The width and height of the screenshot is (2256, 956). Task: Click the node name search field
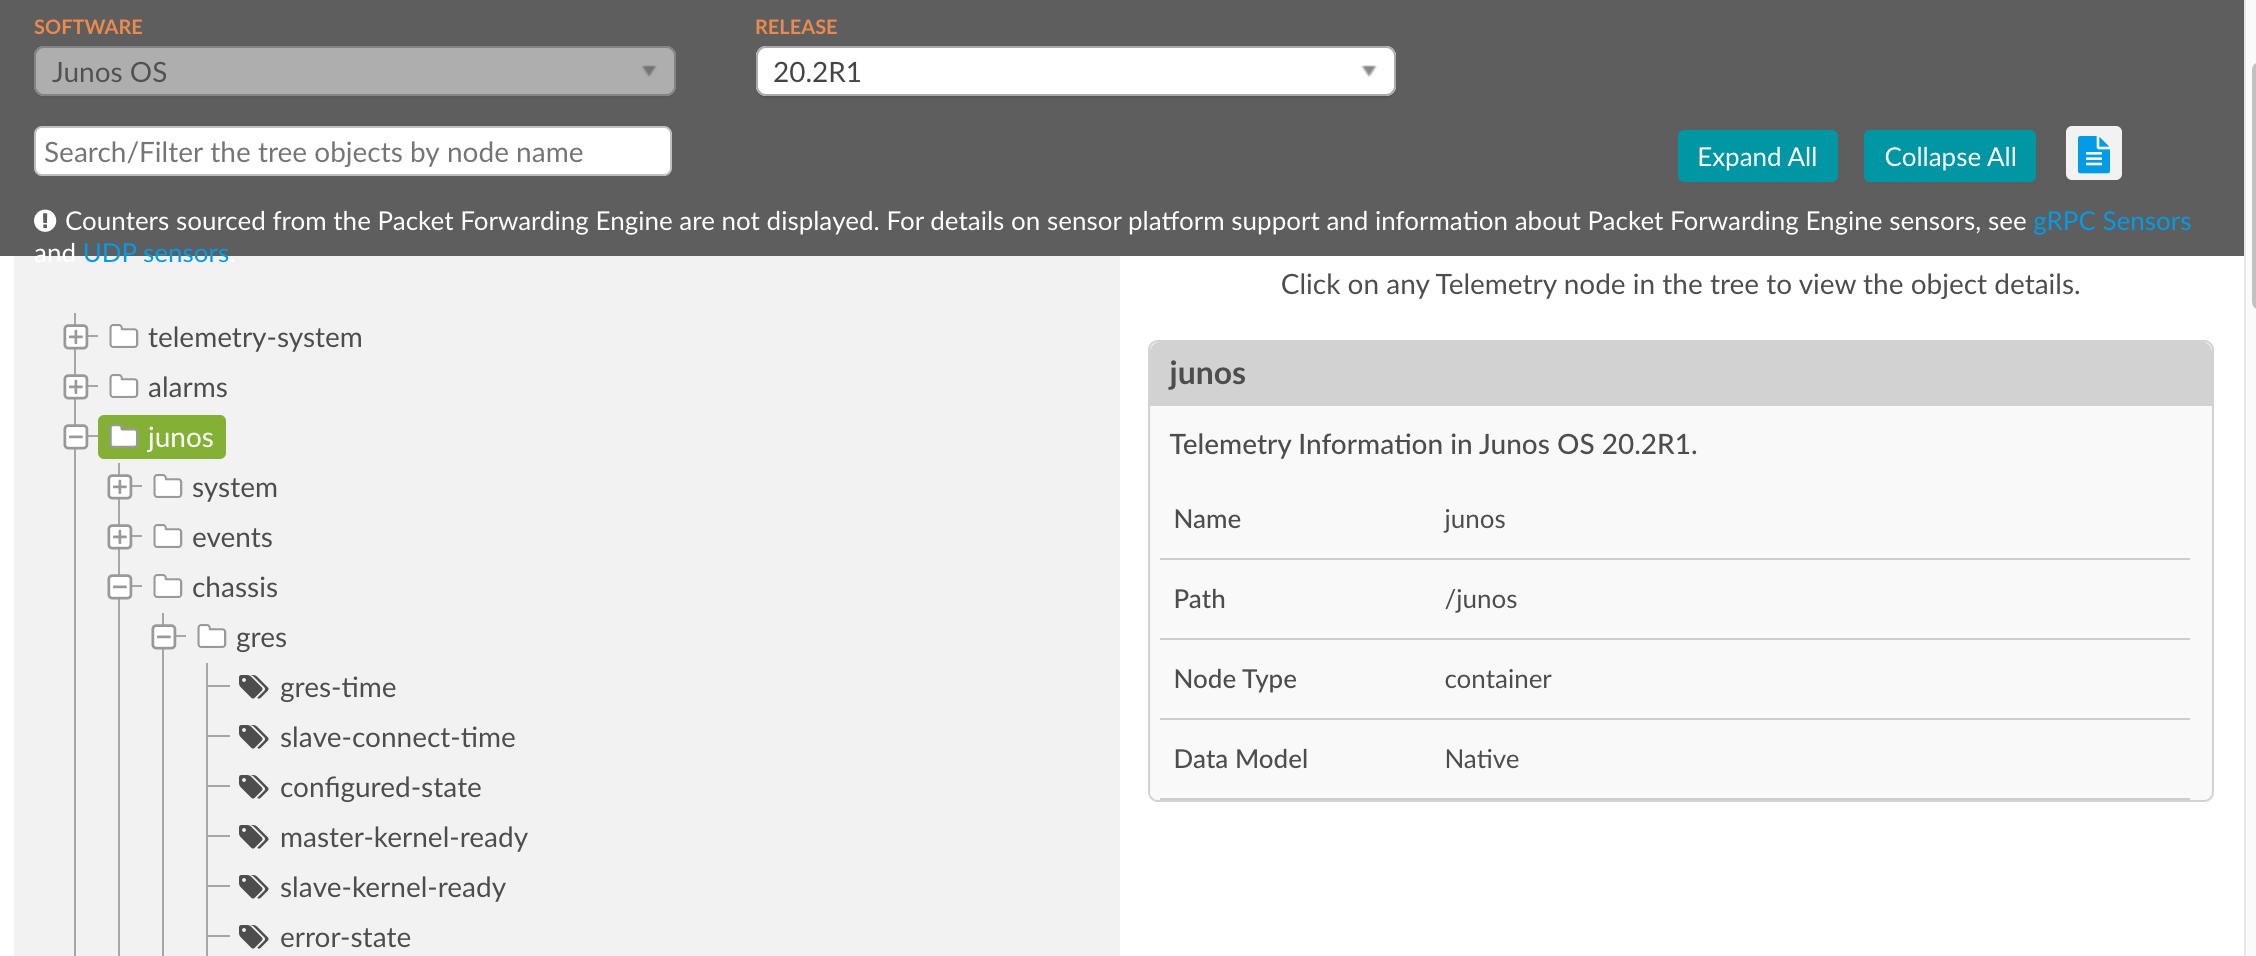pyautogui.click(x=352, y=151)
